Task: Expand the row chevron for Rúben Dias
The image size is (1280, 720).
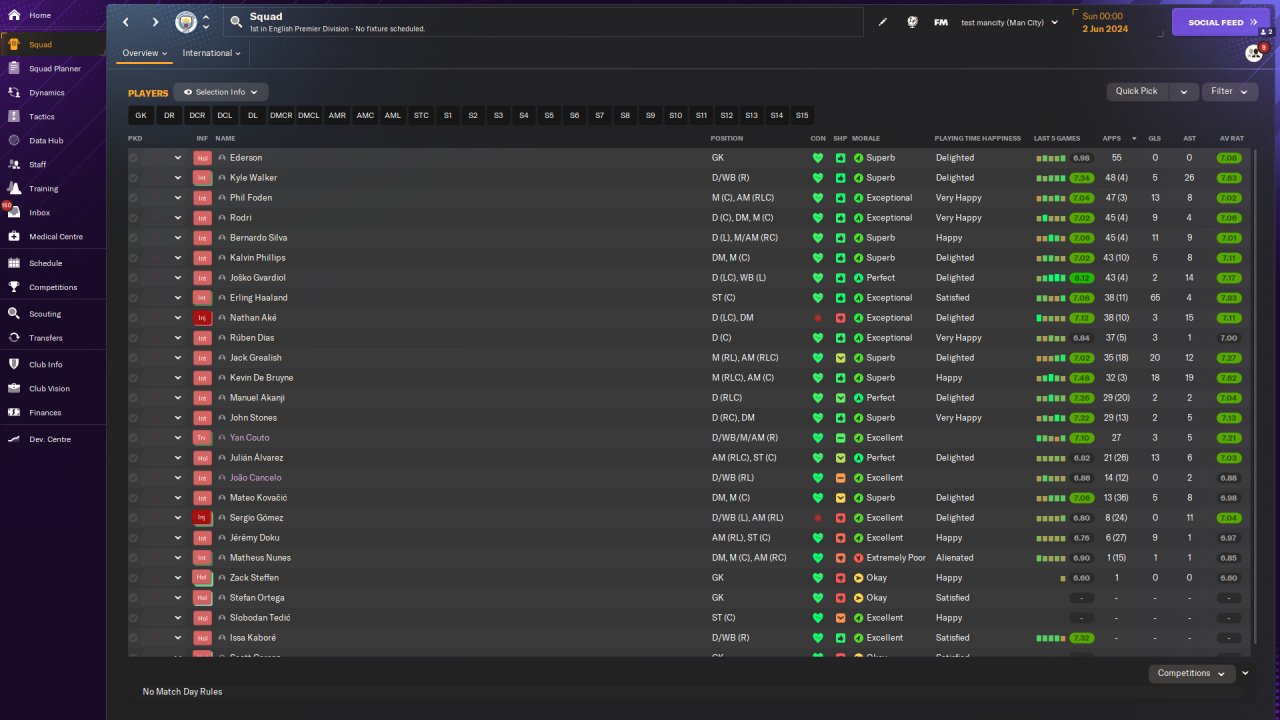Action: (178, 338)
